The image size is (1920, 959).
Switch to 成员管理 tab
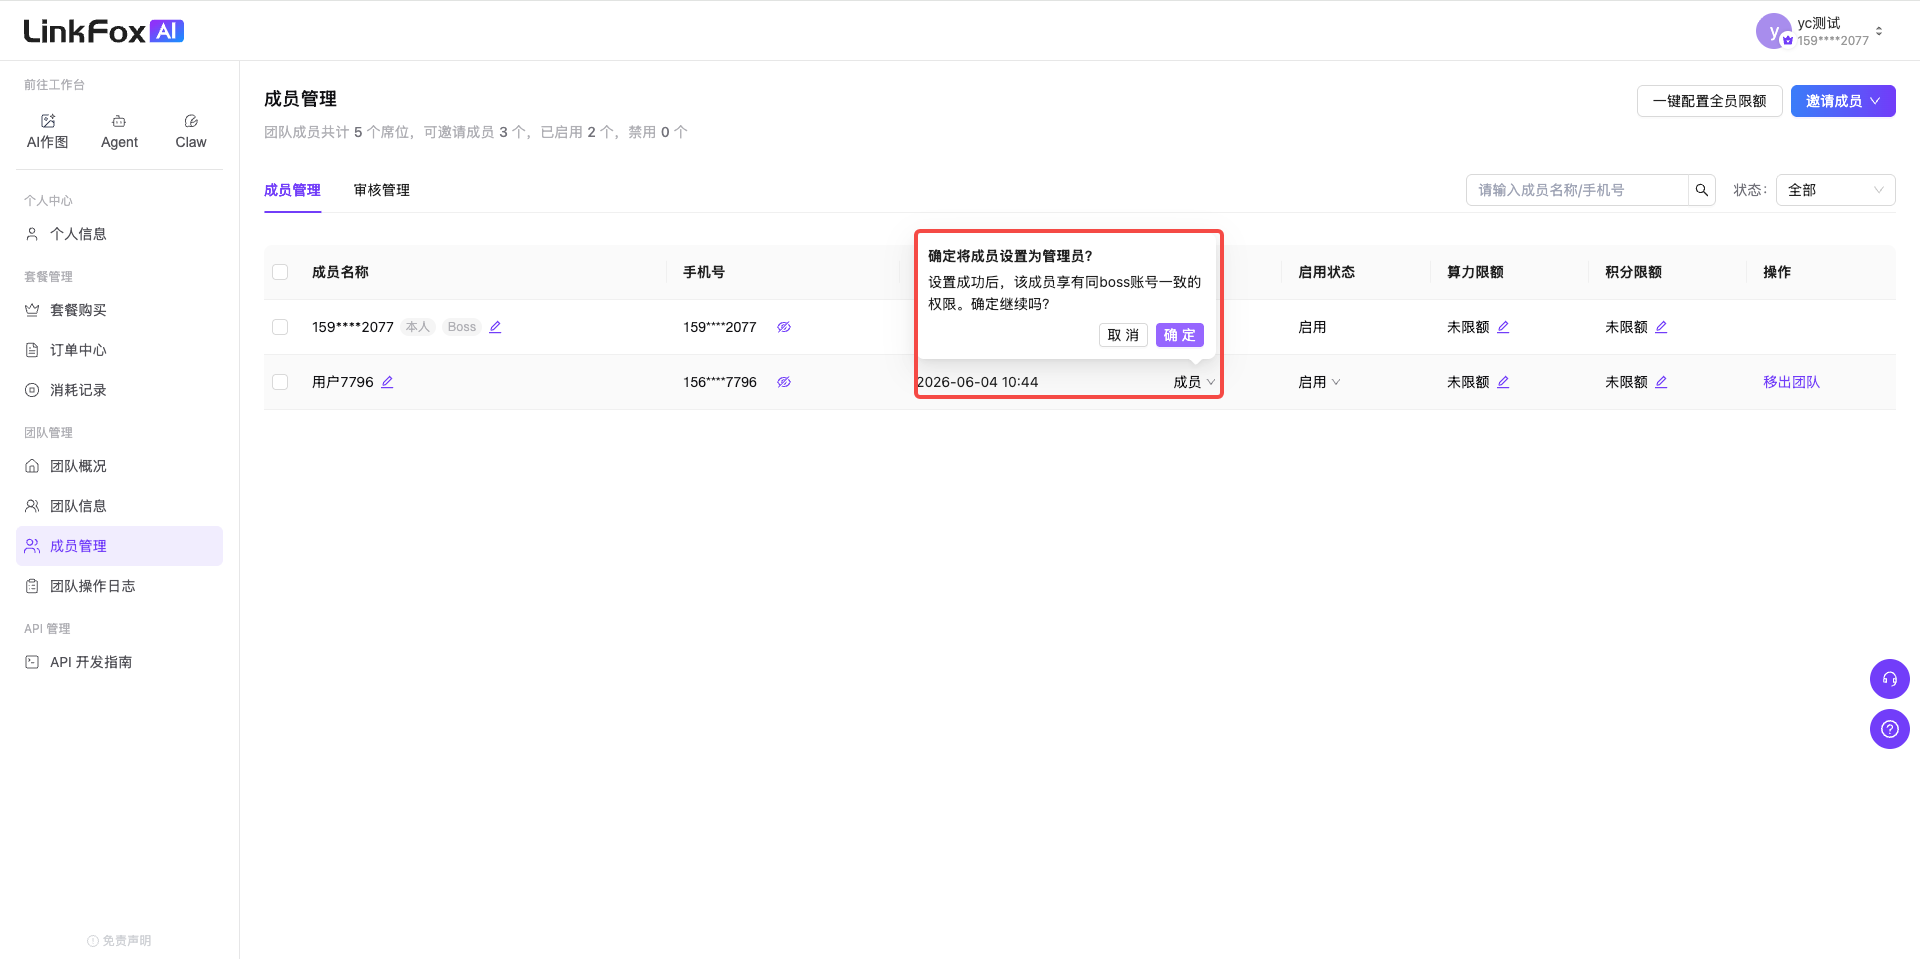[292, 190]
